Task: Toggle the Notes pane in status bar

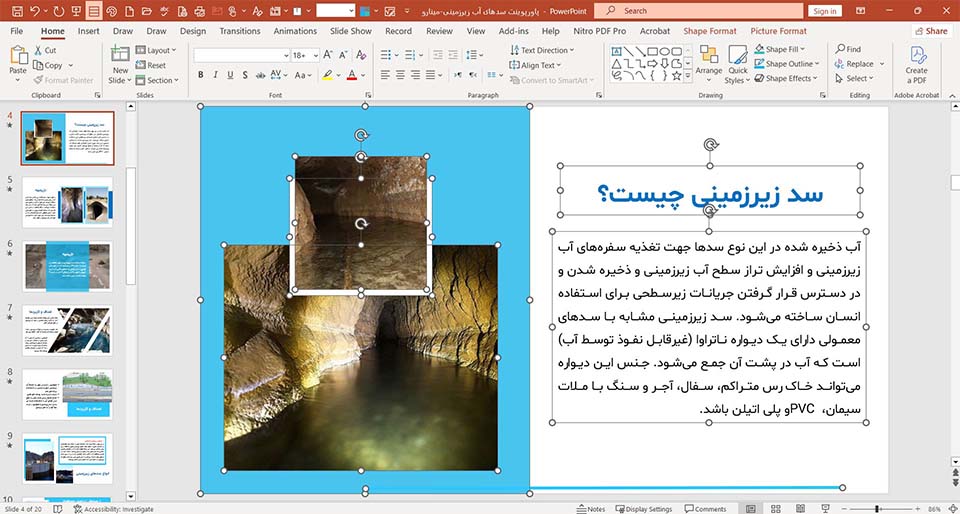Action: tap(591, 508)
